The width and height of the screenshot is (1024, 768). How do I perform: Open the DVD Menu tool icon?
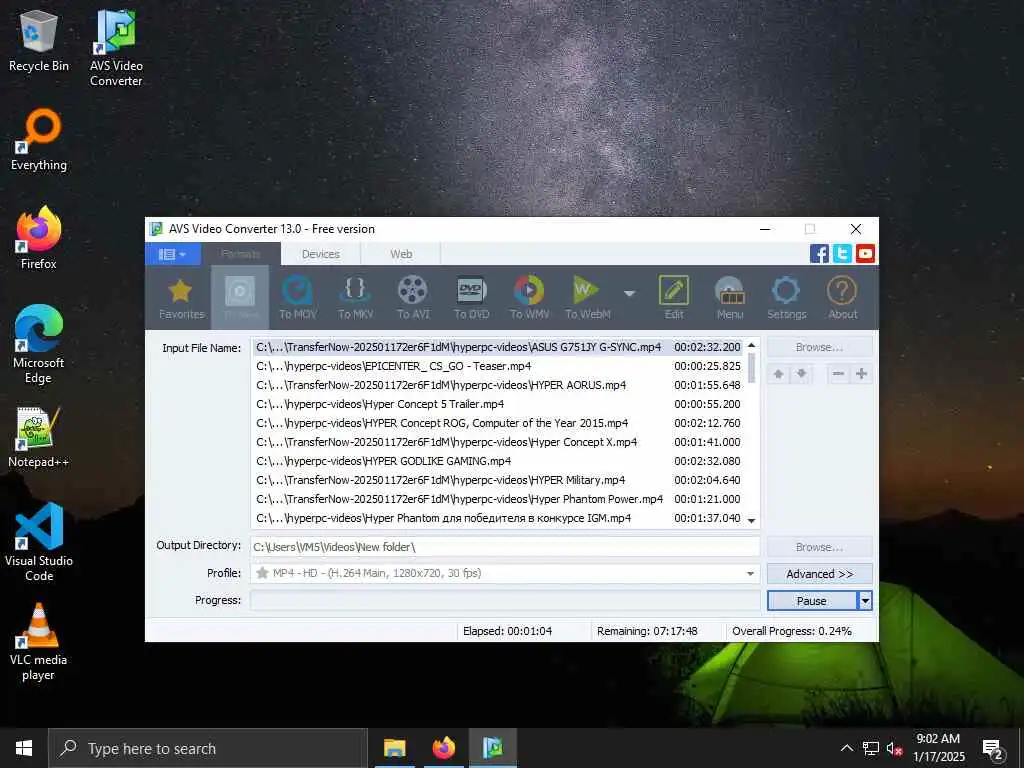click(x=729, y=298)
